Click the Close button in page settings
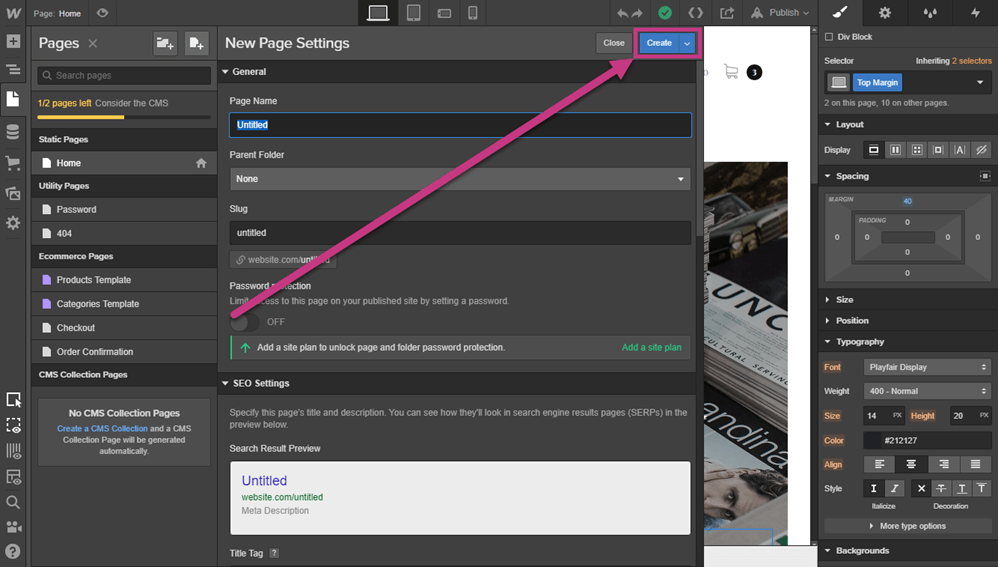 (x=614, y=43)
